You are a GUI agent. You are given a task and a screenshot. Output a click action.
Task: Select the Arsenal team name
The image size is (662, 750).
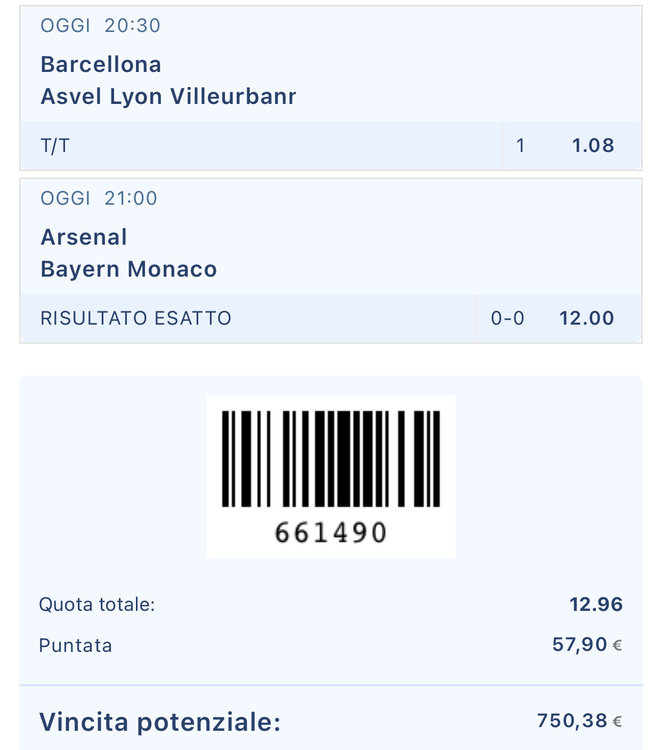pyautogui.click(x=84, y=238)
